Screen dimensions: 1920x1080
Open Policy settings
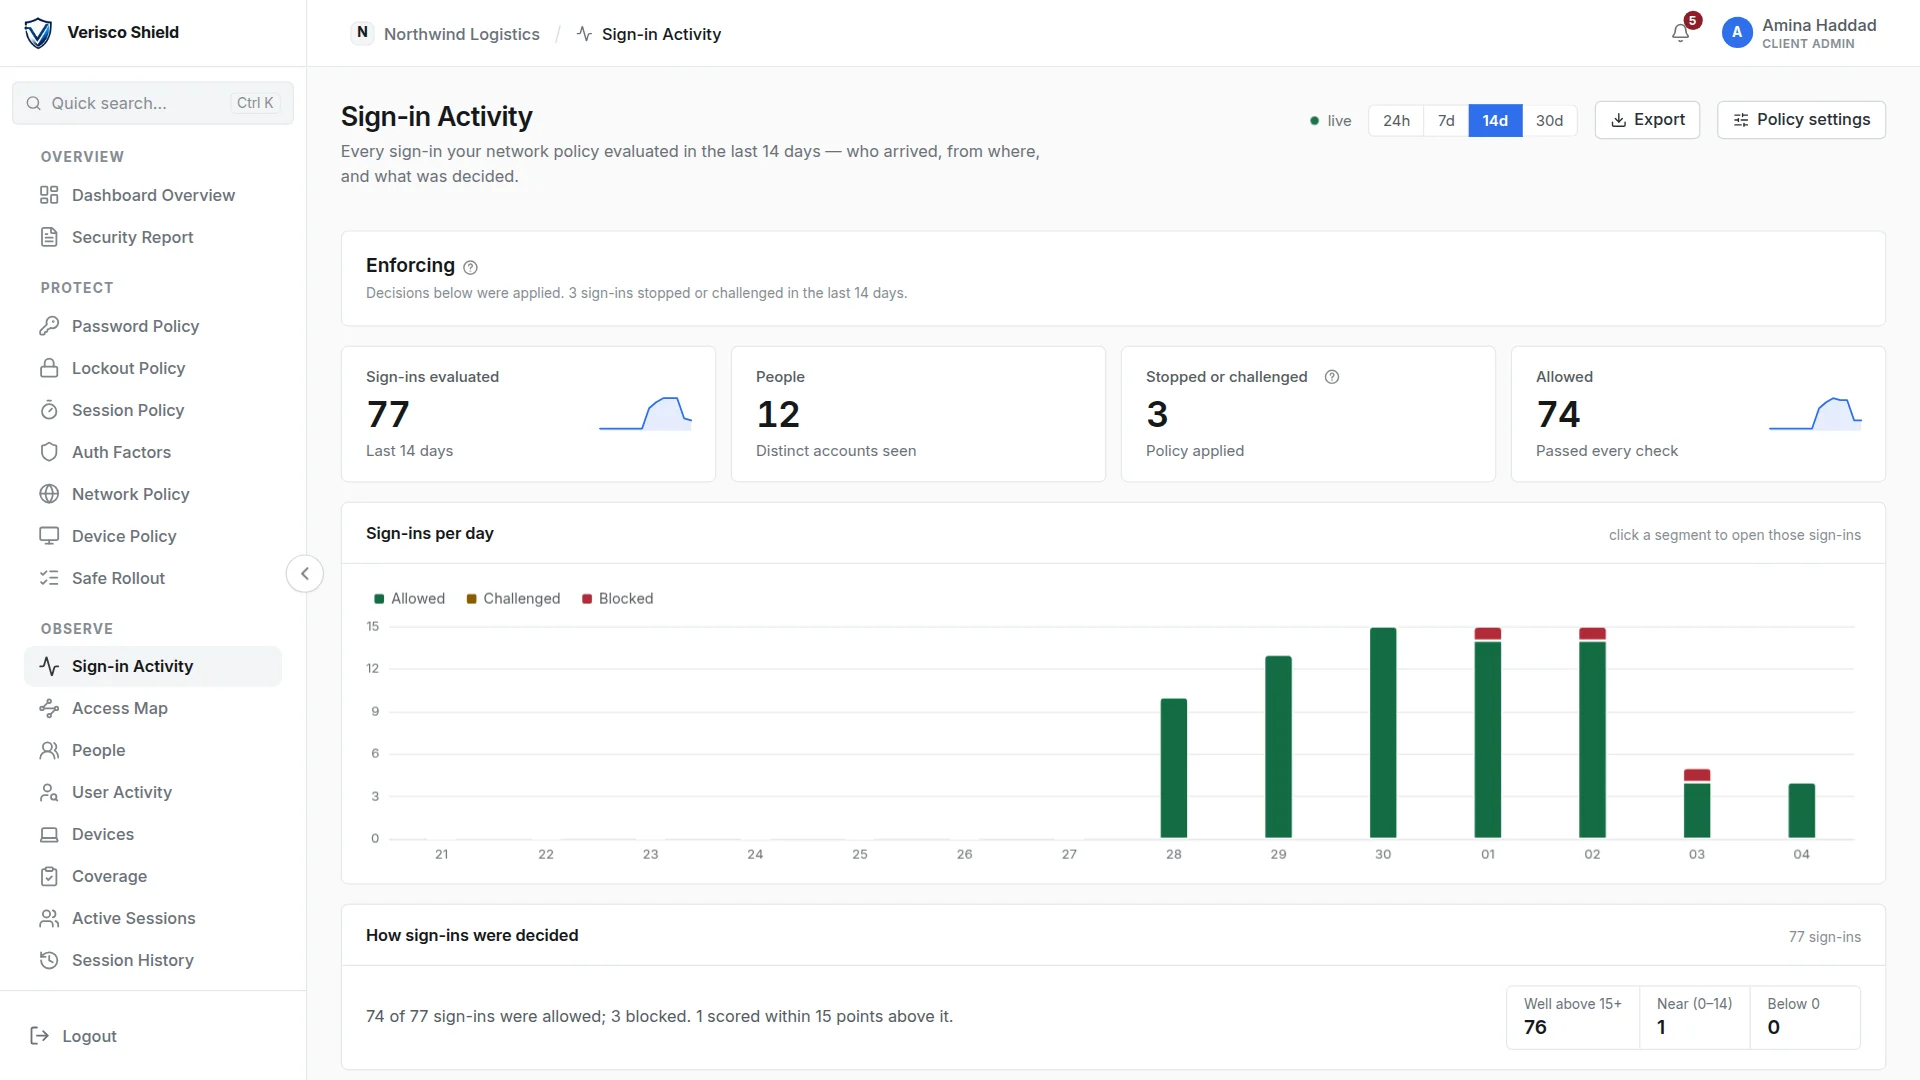[x=1801, y=120]
